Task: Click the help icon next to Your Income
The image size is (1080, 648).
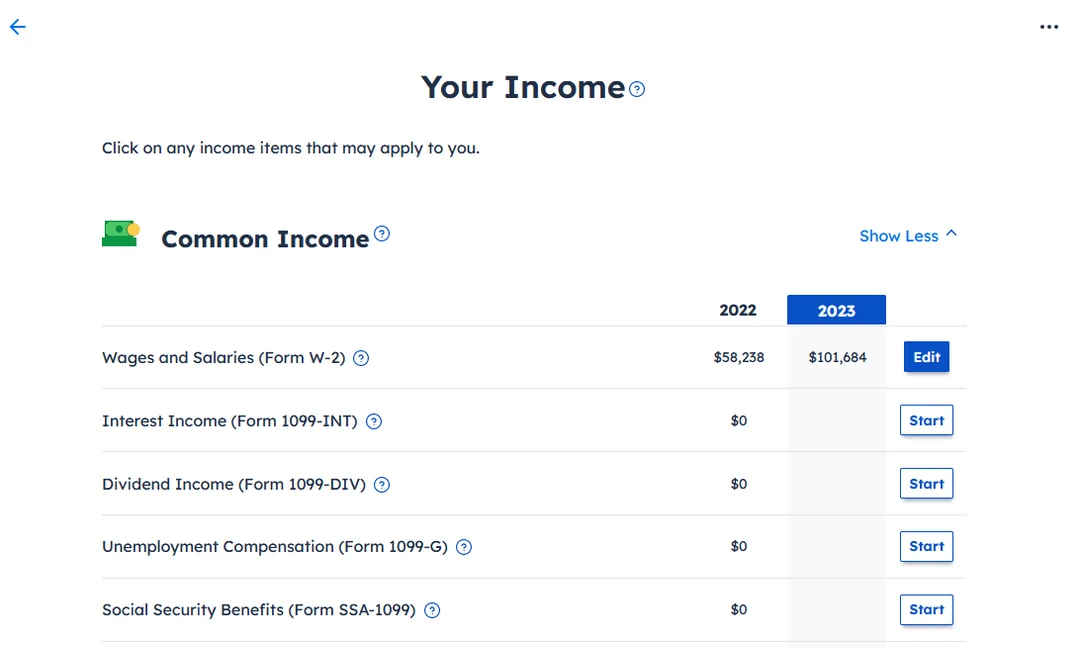Action: (637, 89)
